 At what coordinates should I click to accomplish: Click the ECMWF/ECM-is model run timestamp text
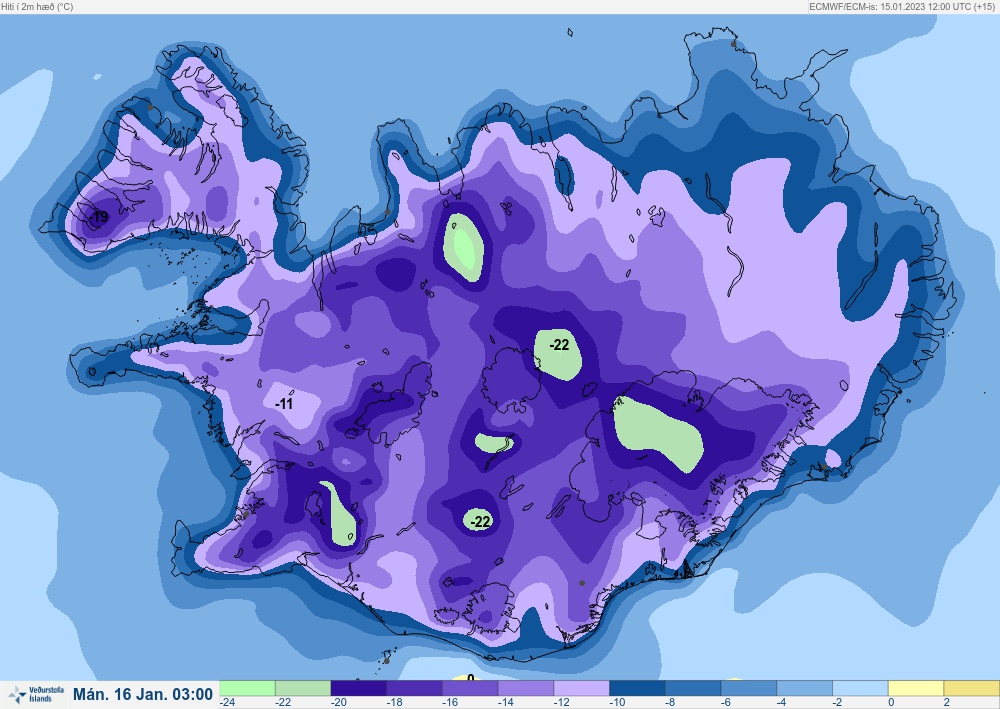903,6
